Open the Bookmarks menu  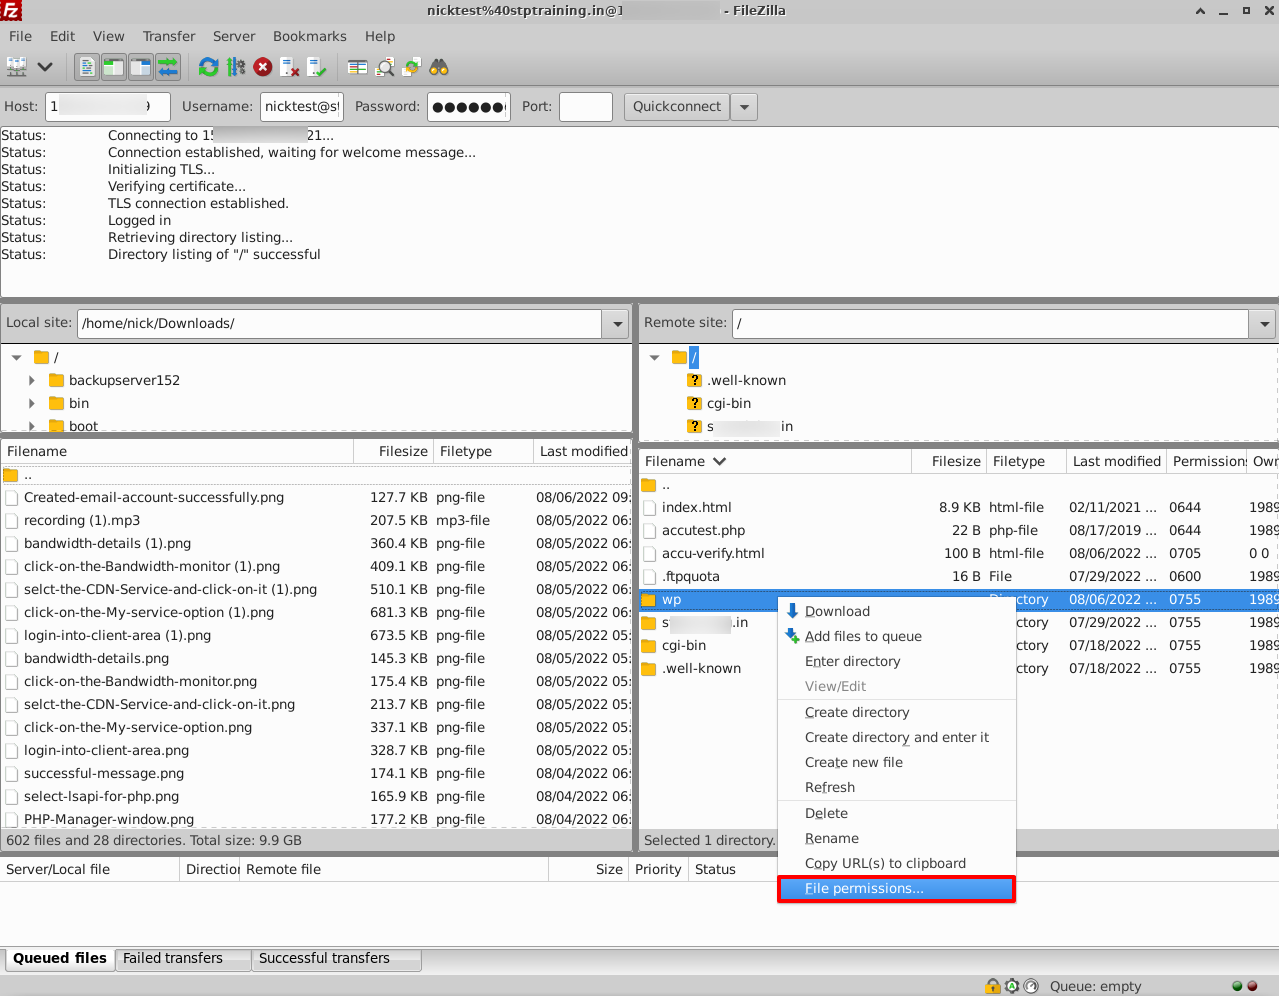point(310,36)
